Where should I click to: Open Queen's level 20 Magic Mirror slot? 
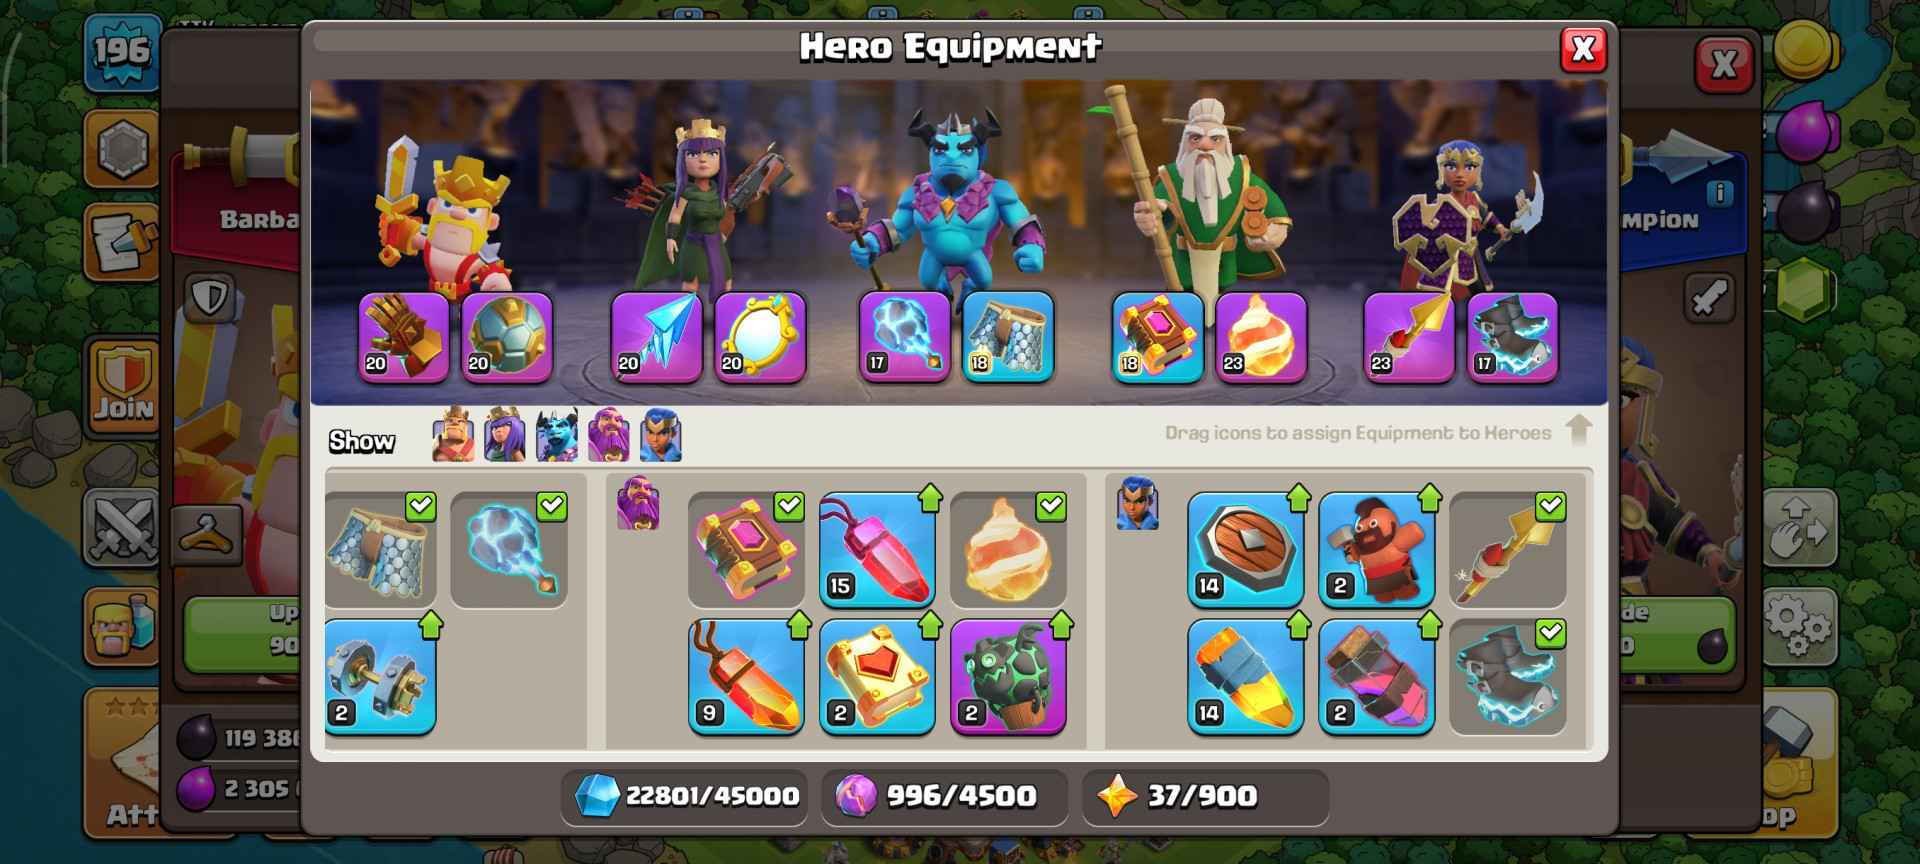tap(760, 337)
